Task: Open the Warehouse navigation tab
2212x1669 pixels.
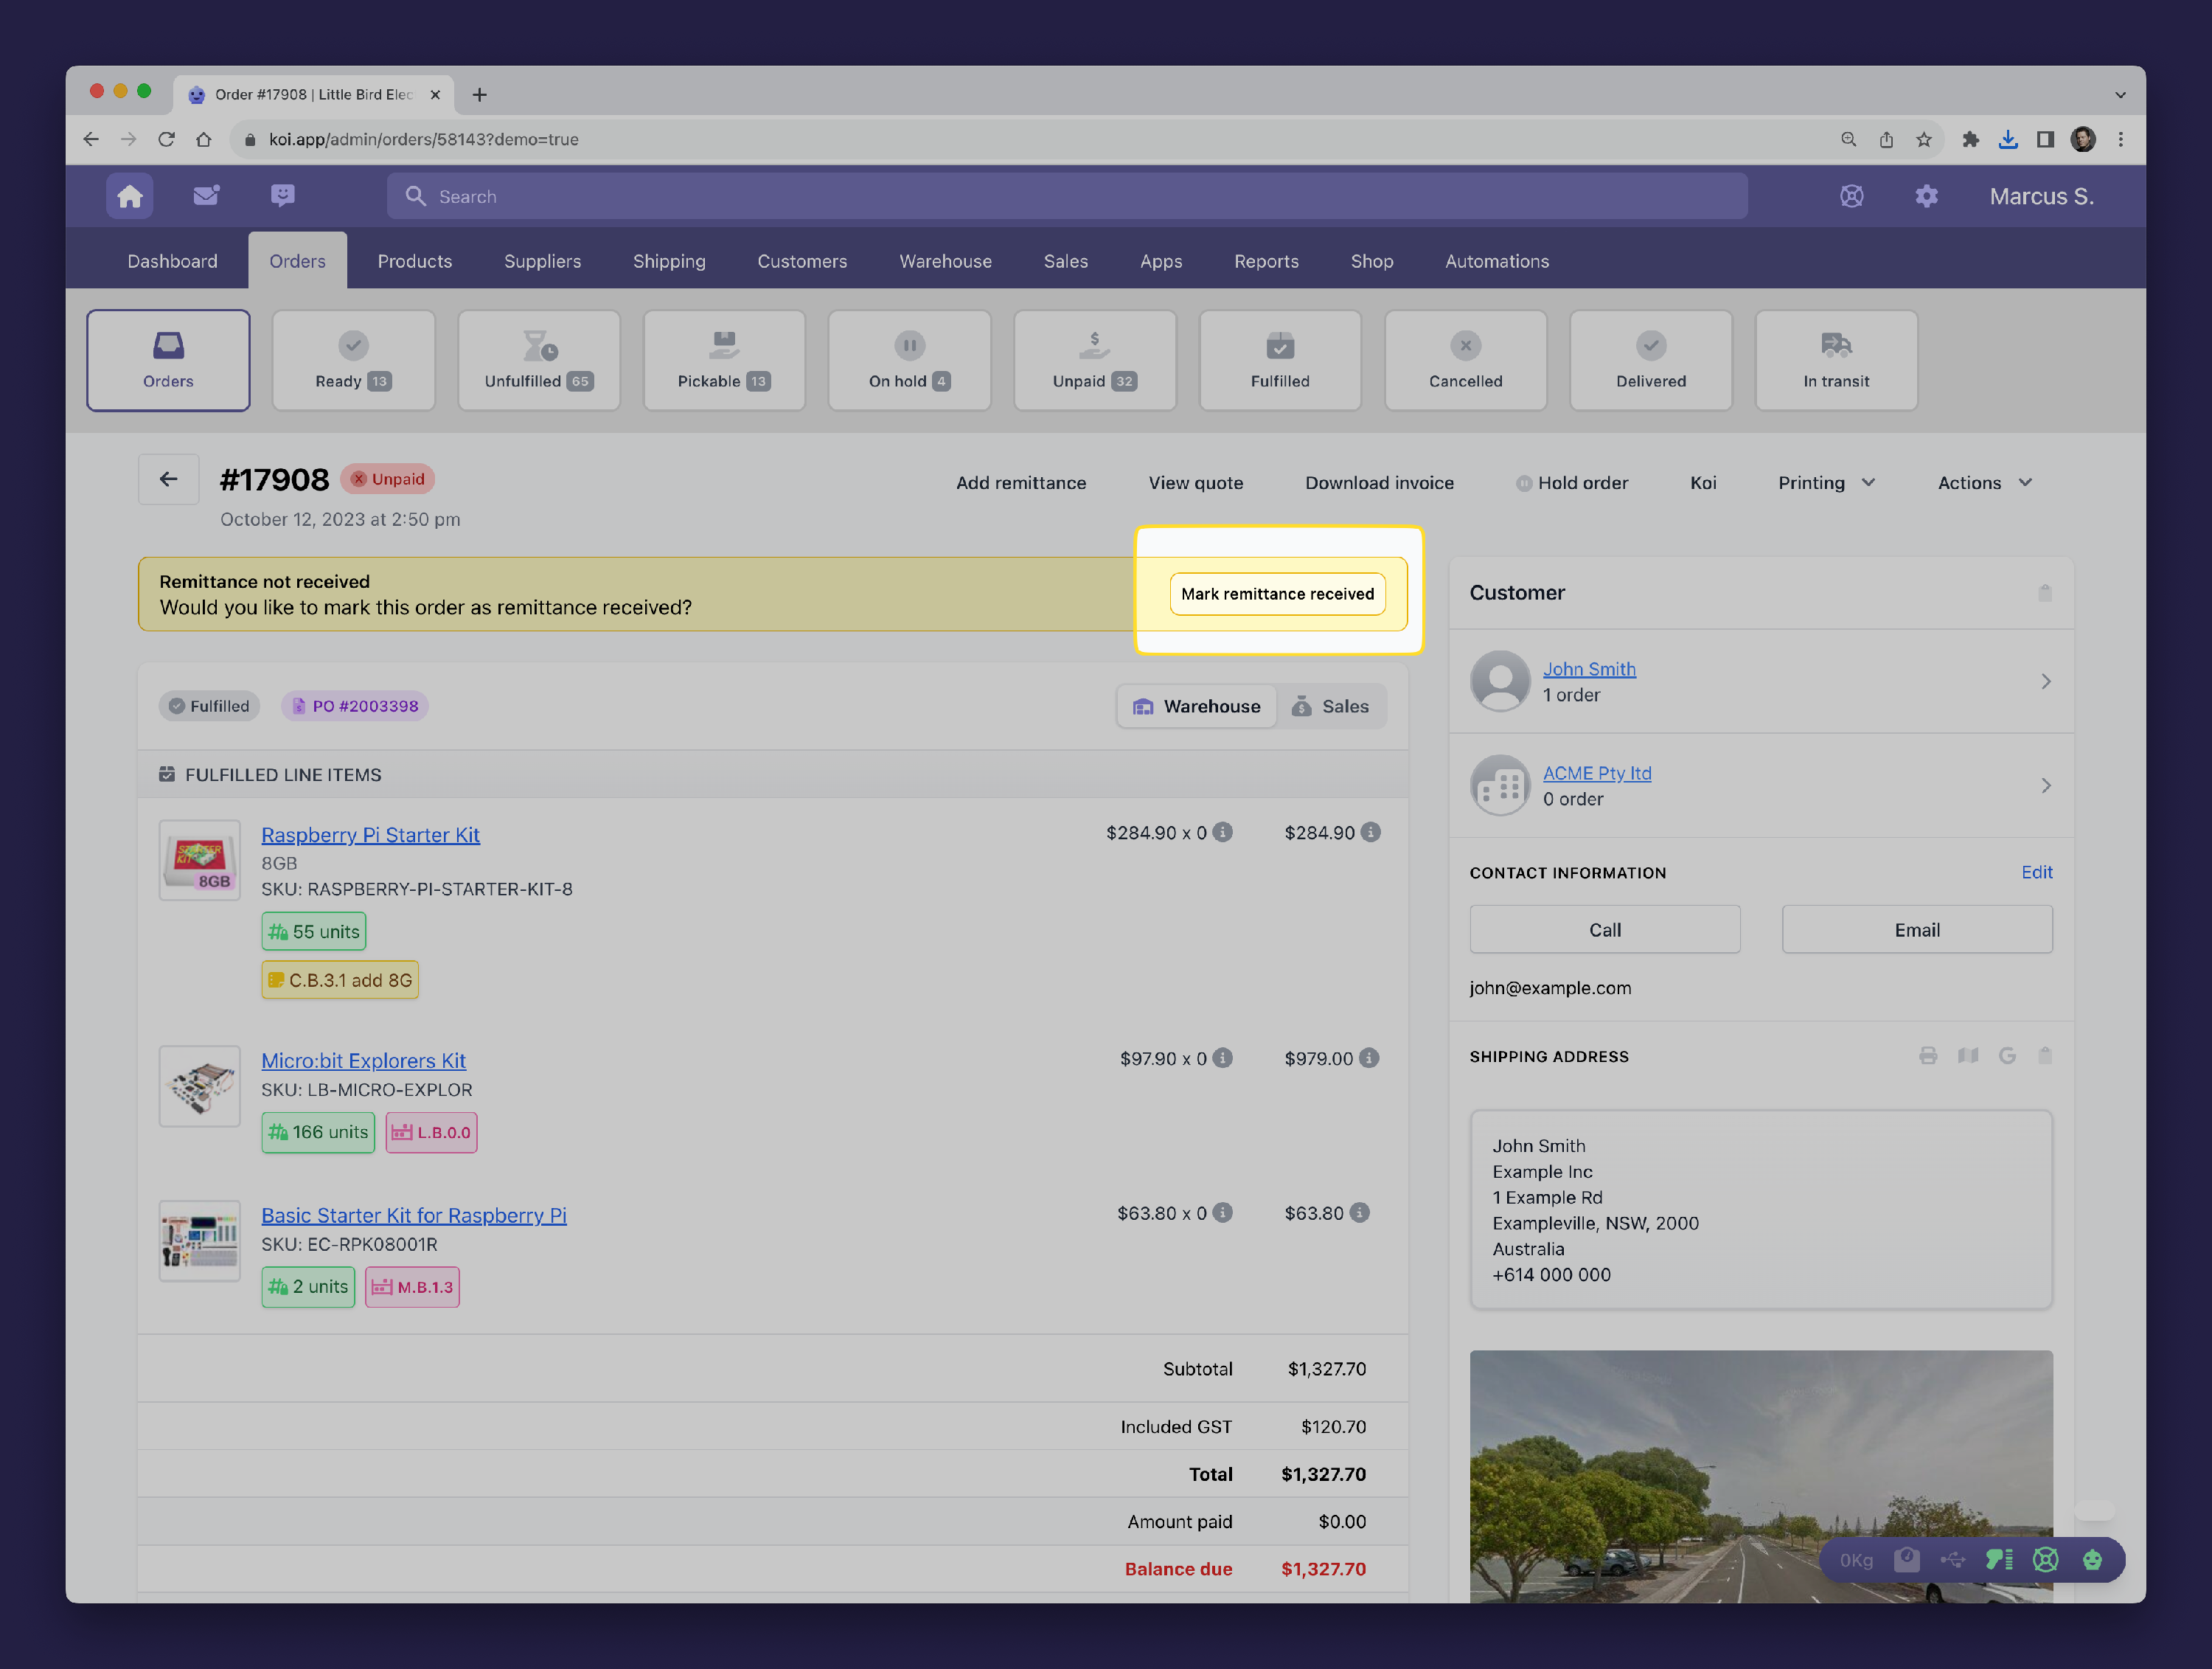Action: (945, 261)
